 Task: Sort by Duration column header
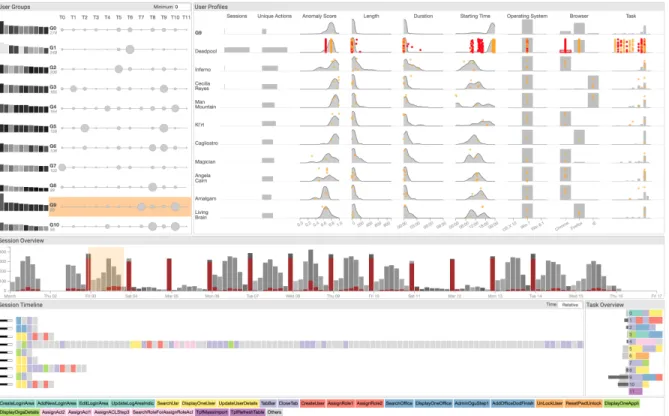tap(423, 16)
